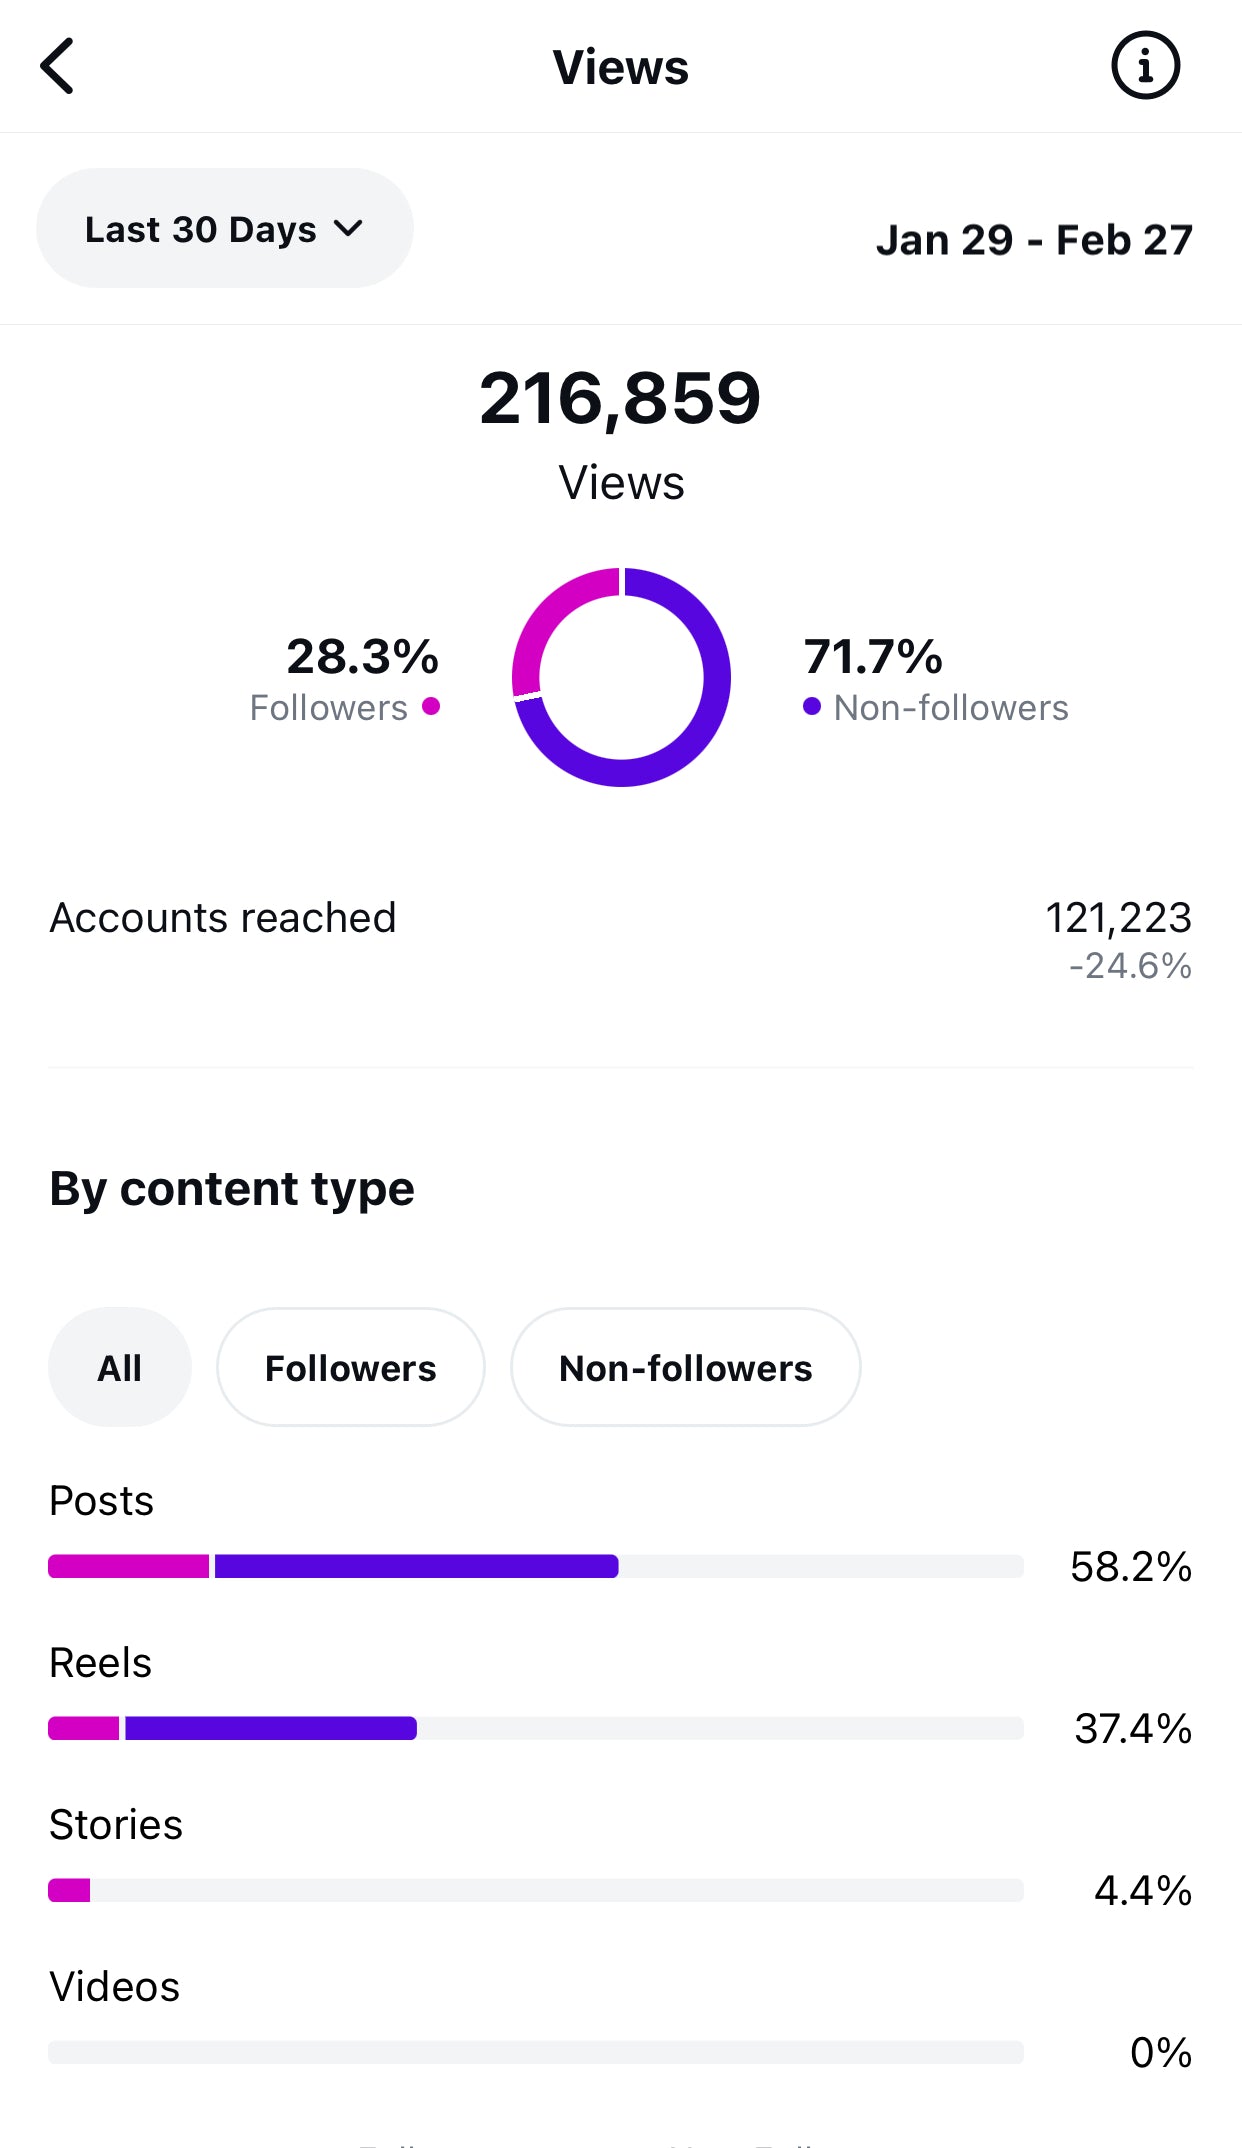This screenshot has width=1242, height=2148.
Task: Click the 216,859 Views total
Action: coord(620,398)
